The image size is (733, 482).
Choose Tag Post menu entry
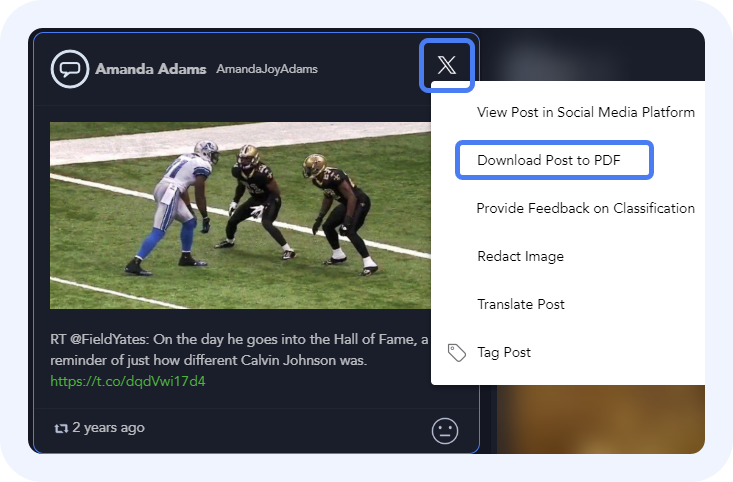504,353
